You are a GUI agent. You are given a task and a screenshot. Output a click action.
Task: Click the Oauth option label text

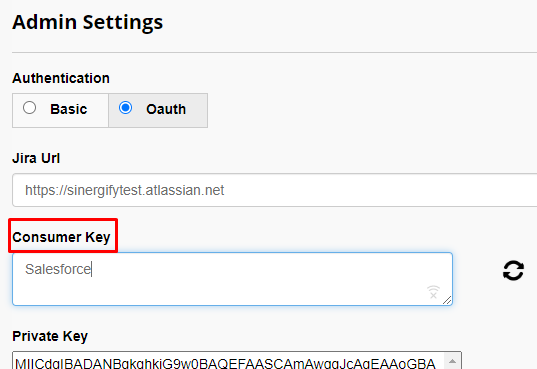tap(166, 109)
